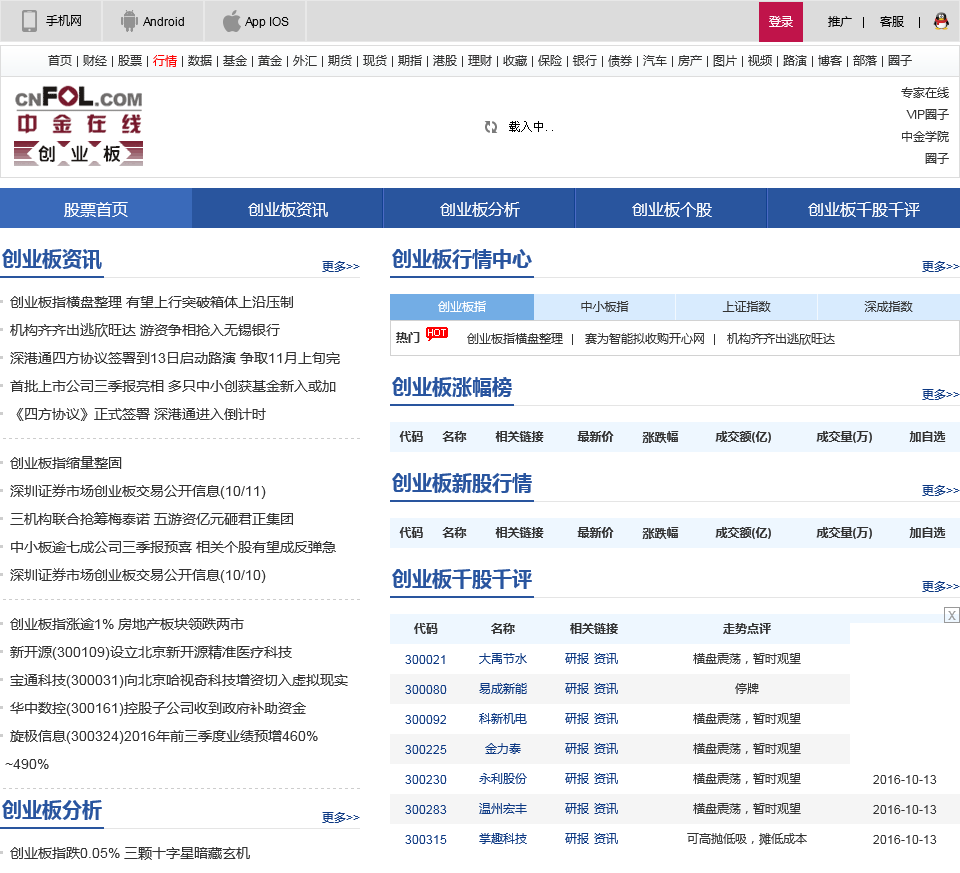The height and width of the screenshot is (873, 960).
Task: Click the QQ penguin icon
Action: [941, 21]
